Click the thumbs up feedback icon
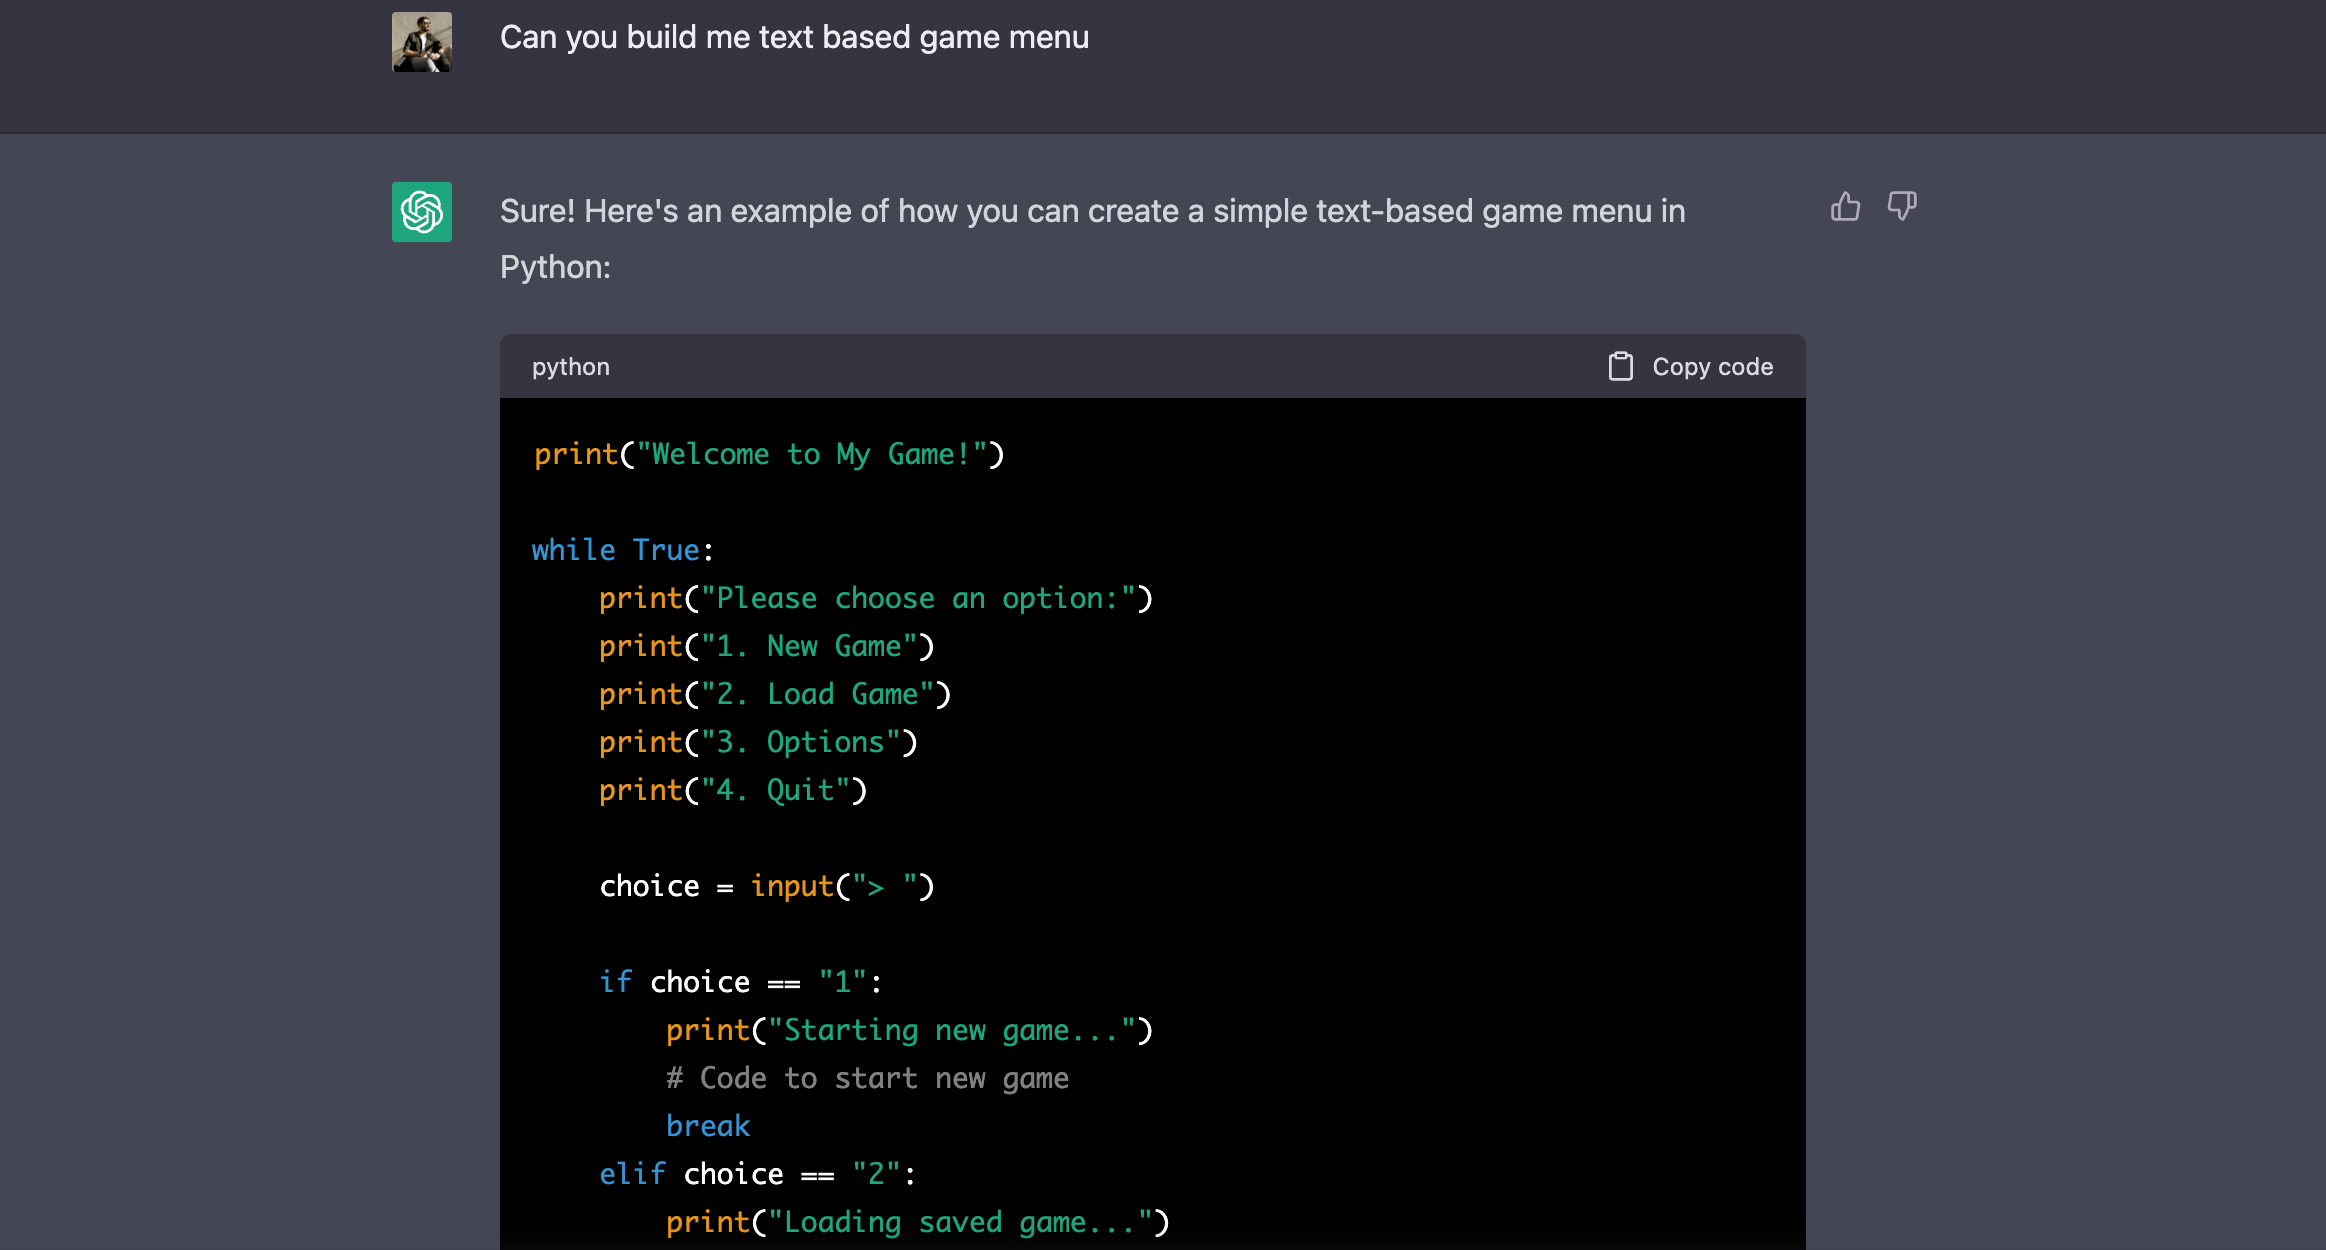Viewport: 2326px width, 1250px height. tap(1845, 207)
